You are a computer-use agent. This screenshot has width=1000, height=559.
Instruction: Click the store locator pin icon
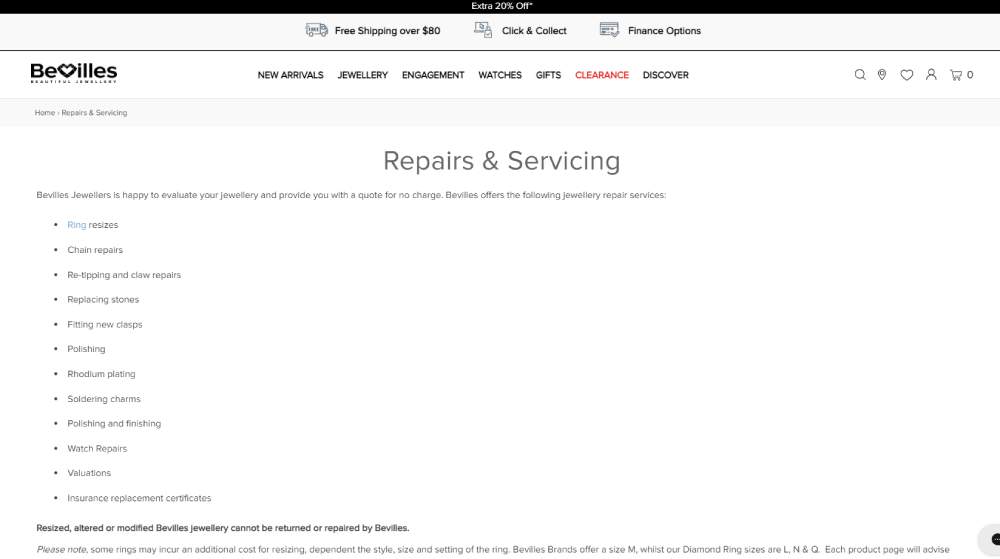pyautogui.click(x=882, y=75)
